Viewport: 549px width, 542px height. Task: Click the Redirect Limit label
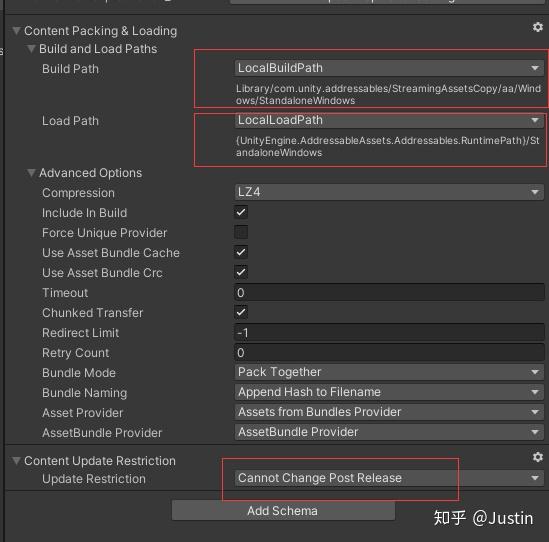[81, 333]
